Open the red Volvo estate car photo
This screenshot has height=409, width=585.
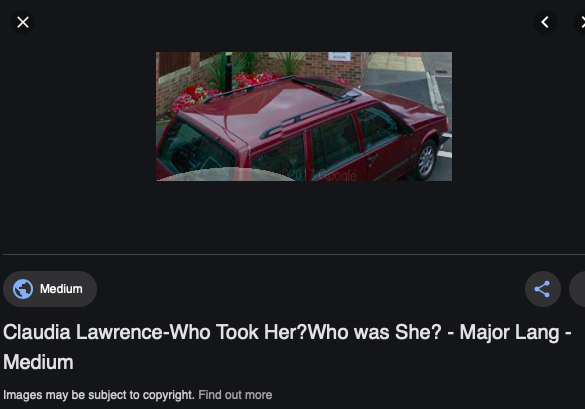[304, 116]
